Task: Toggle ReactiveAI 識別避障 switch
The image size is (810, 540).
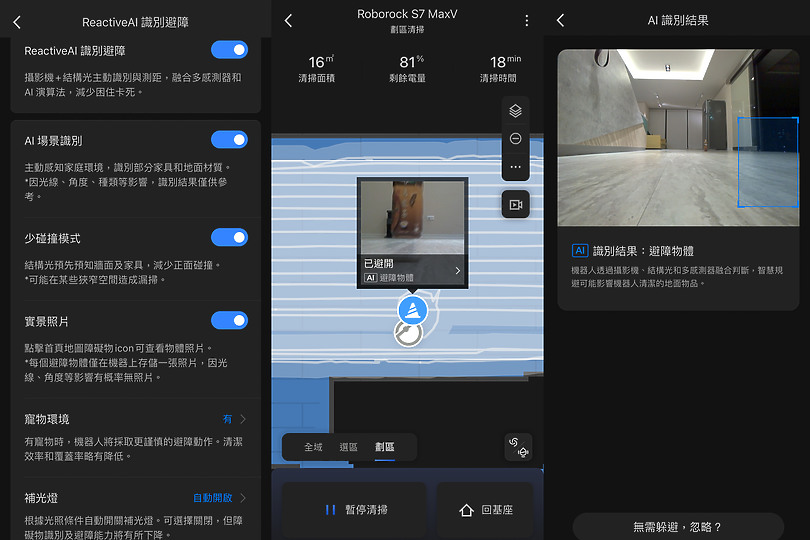Action: pos(229,50)
